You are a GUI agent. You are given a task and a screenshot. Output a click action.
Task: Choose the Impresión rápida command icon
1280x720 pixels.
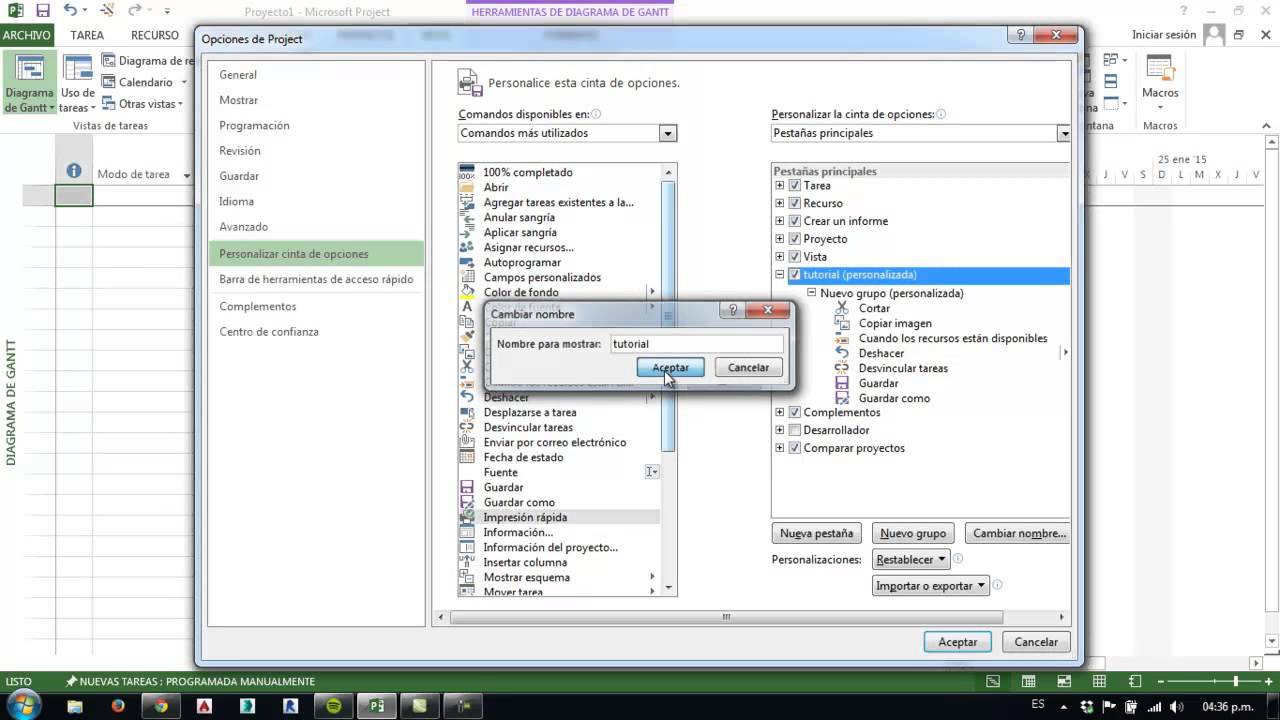pos(467,517)
